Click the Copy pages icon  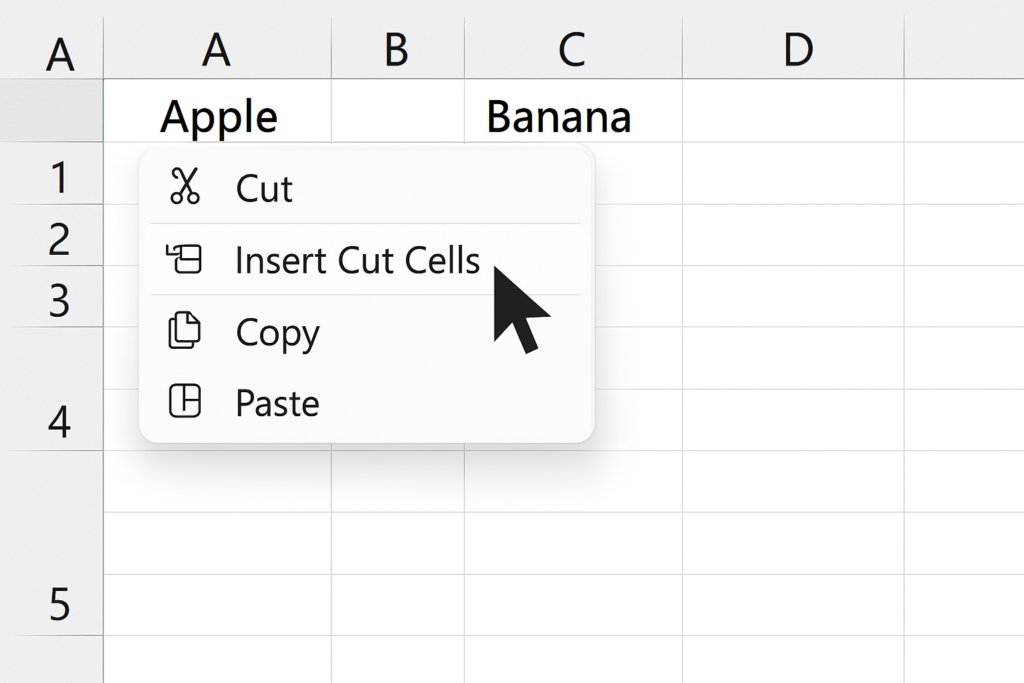(185, 330)
